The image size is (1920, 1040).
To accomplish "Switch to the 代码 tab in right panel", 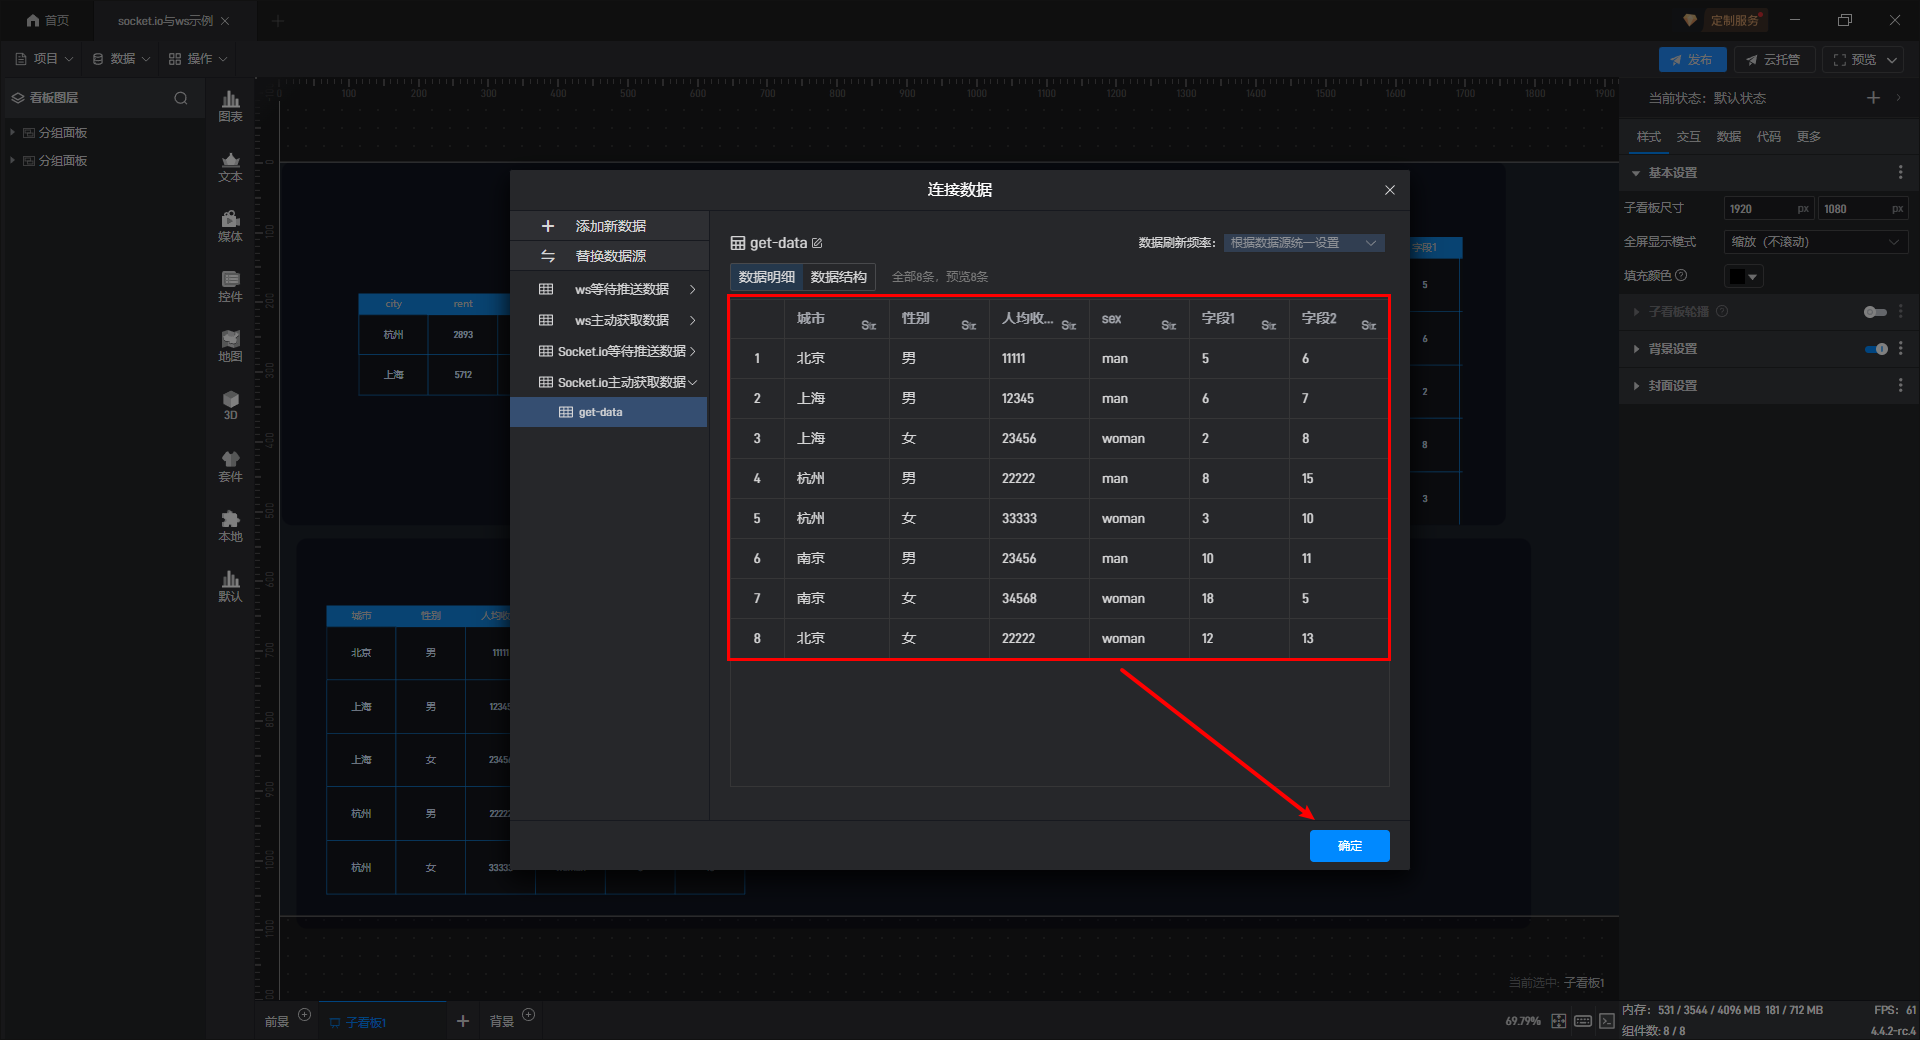I will click(1769, 137).
